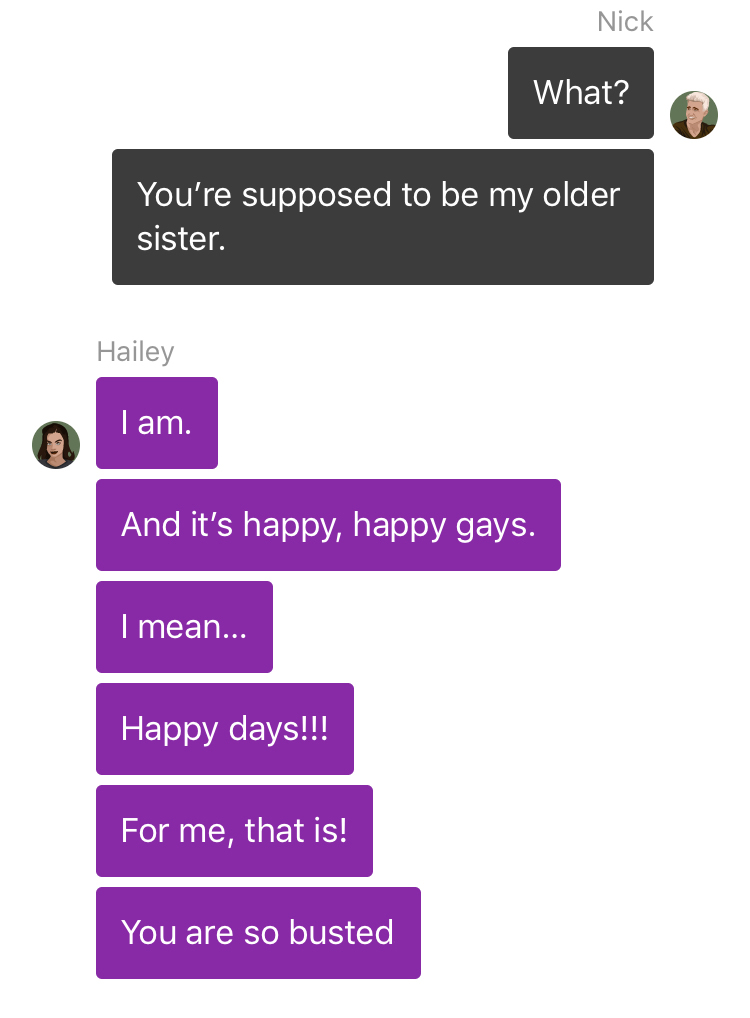Click the word "sister." in Nick's message
The image size is (750, 1018).
coord(181,238)
